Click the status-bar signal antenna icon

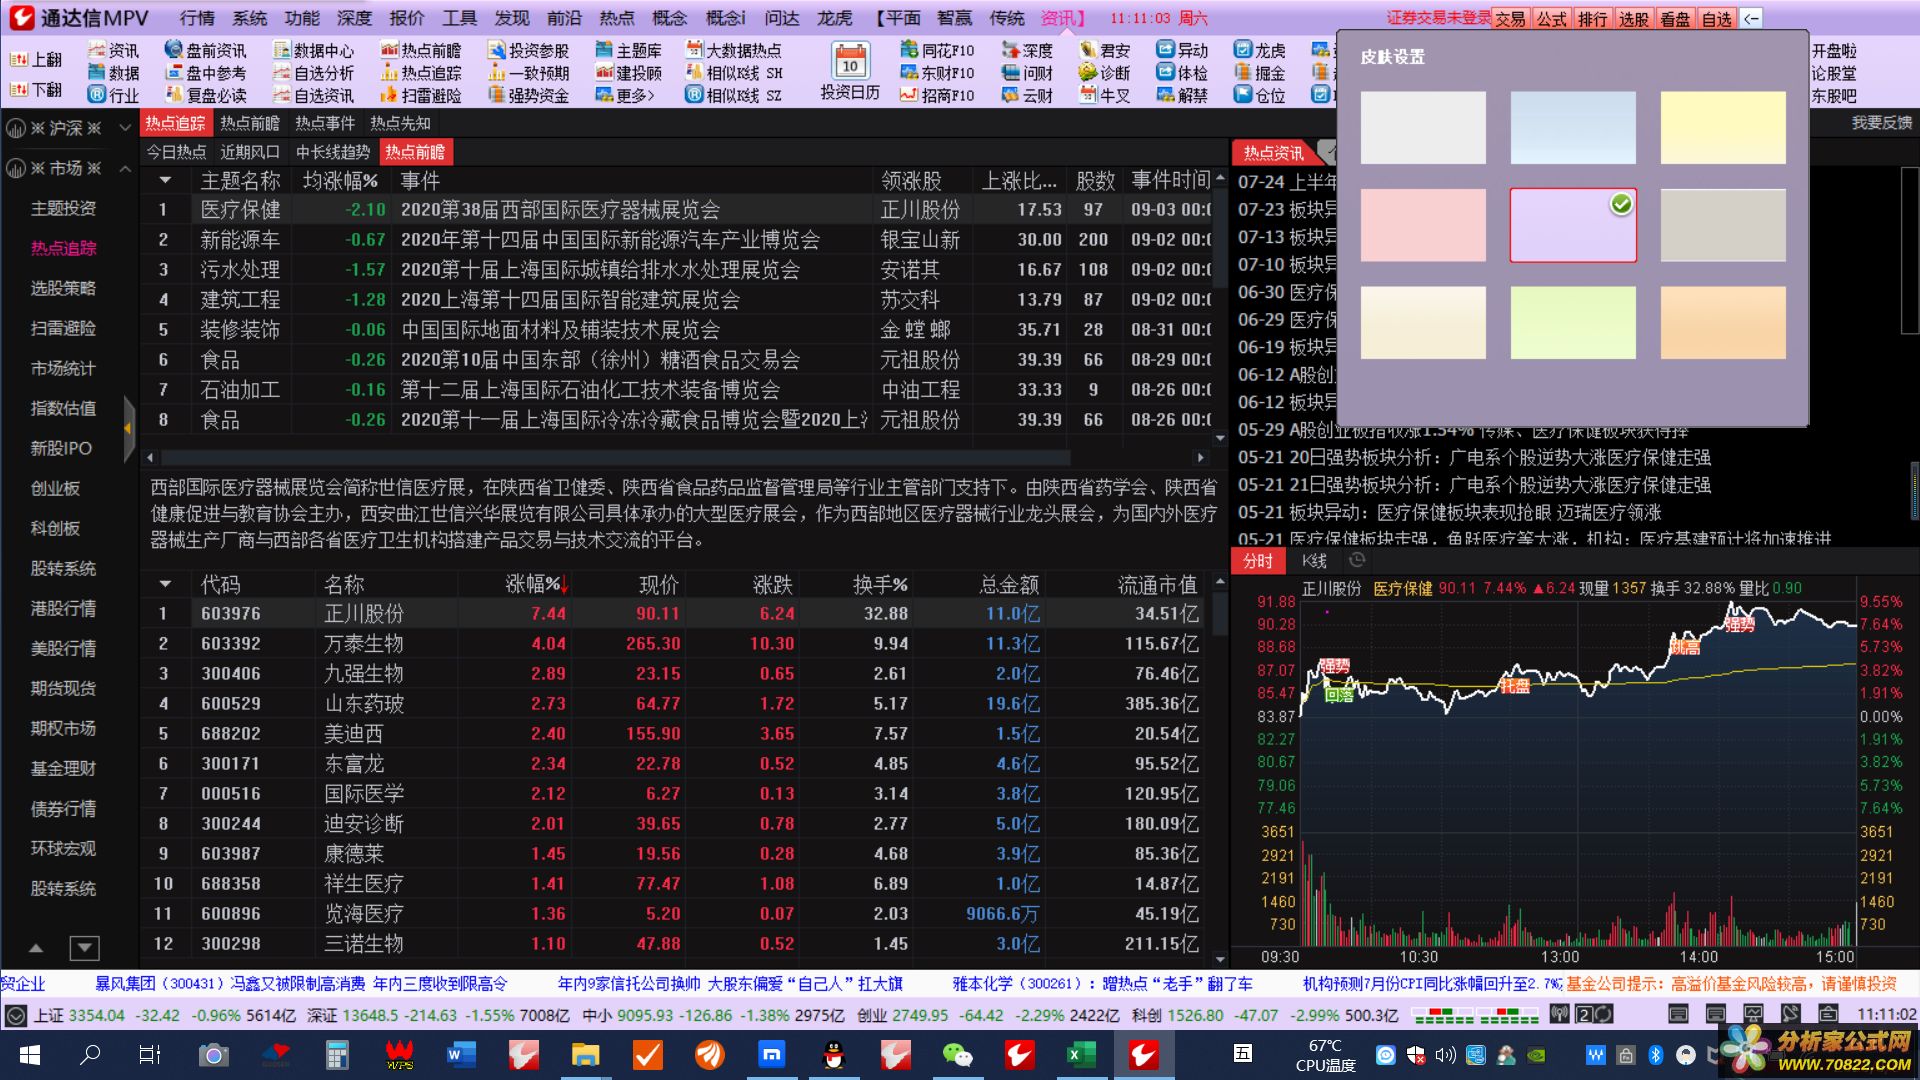pos(1558,1015)
